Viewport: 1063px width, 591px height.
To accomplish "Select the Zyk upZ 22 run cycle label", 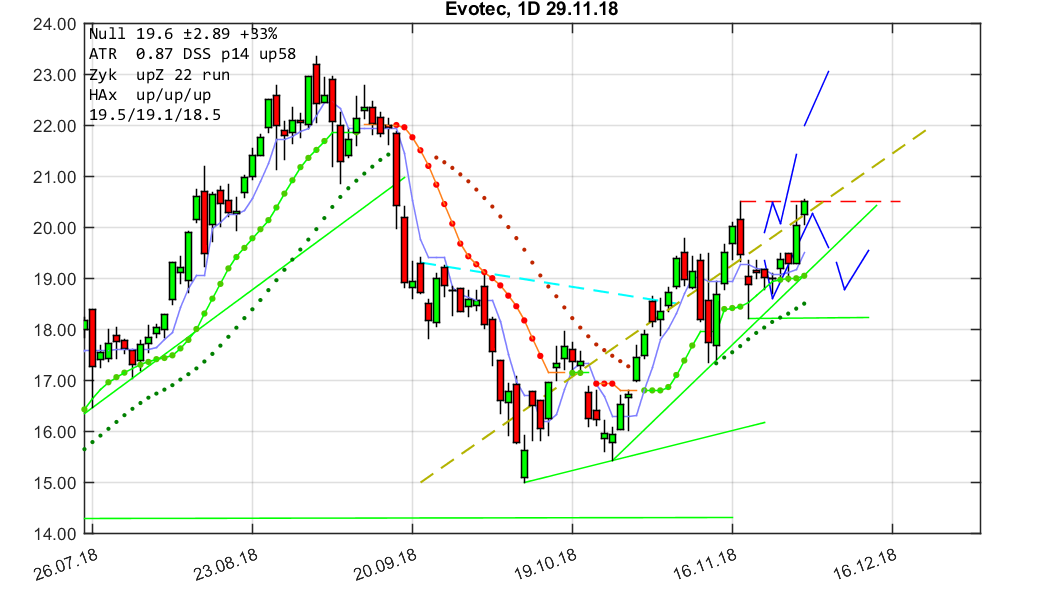I will (160, 72).
